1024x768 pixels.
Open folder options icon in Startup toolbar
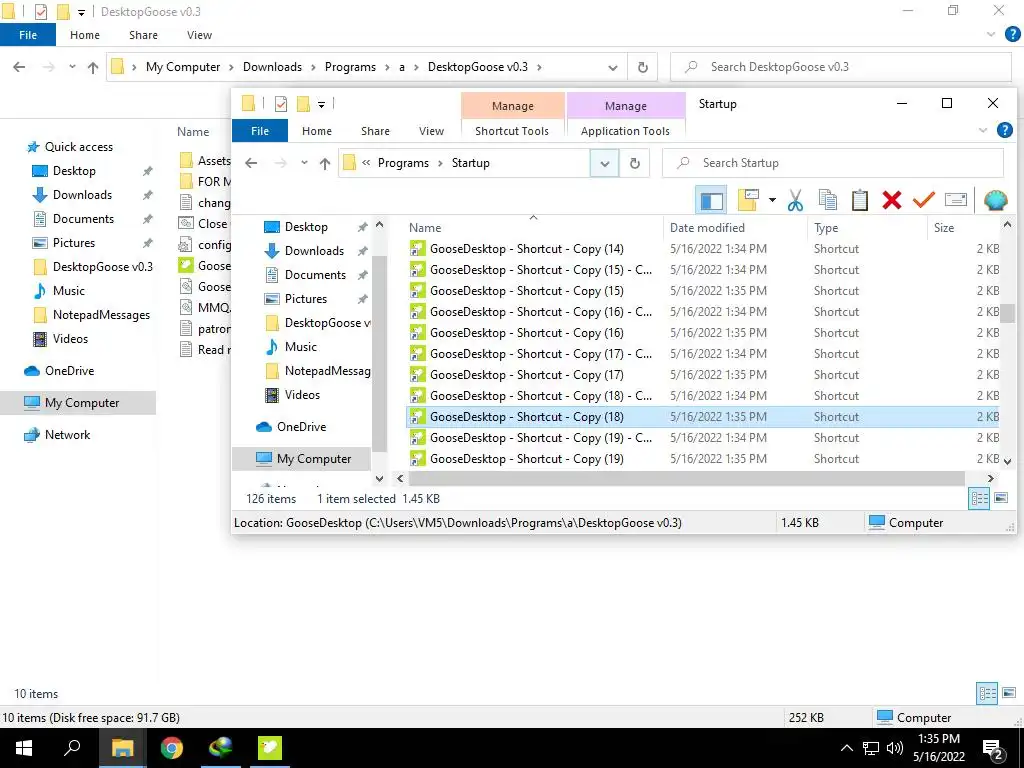pyautogui.click(x=748, y=200)
